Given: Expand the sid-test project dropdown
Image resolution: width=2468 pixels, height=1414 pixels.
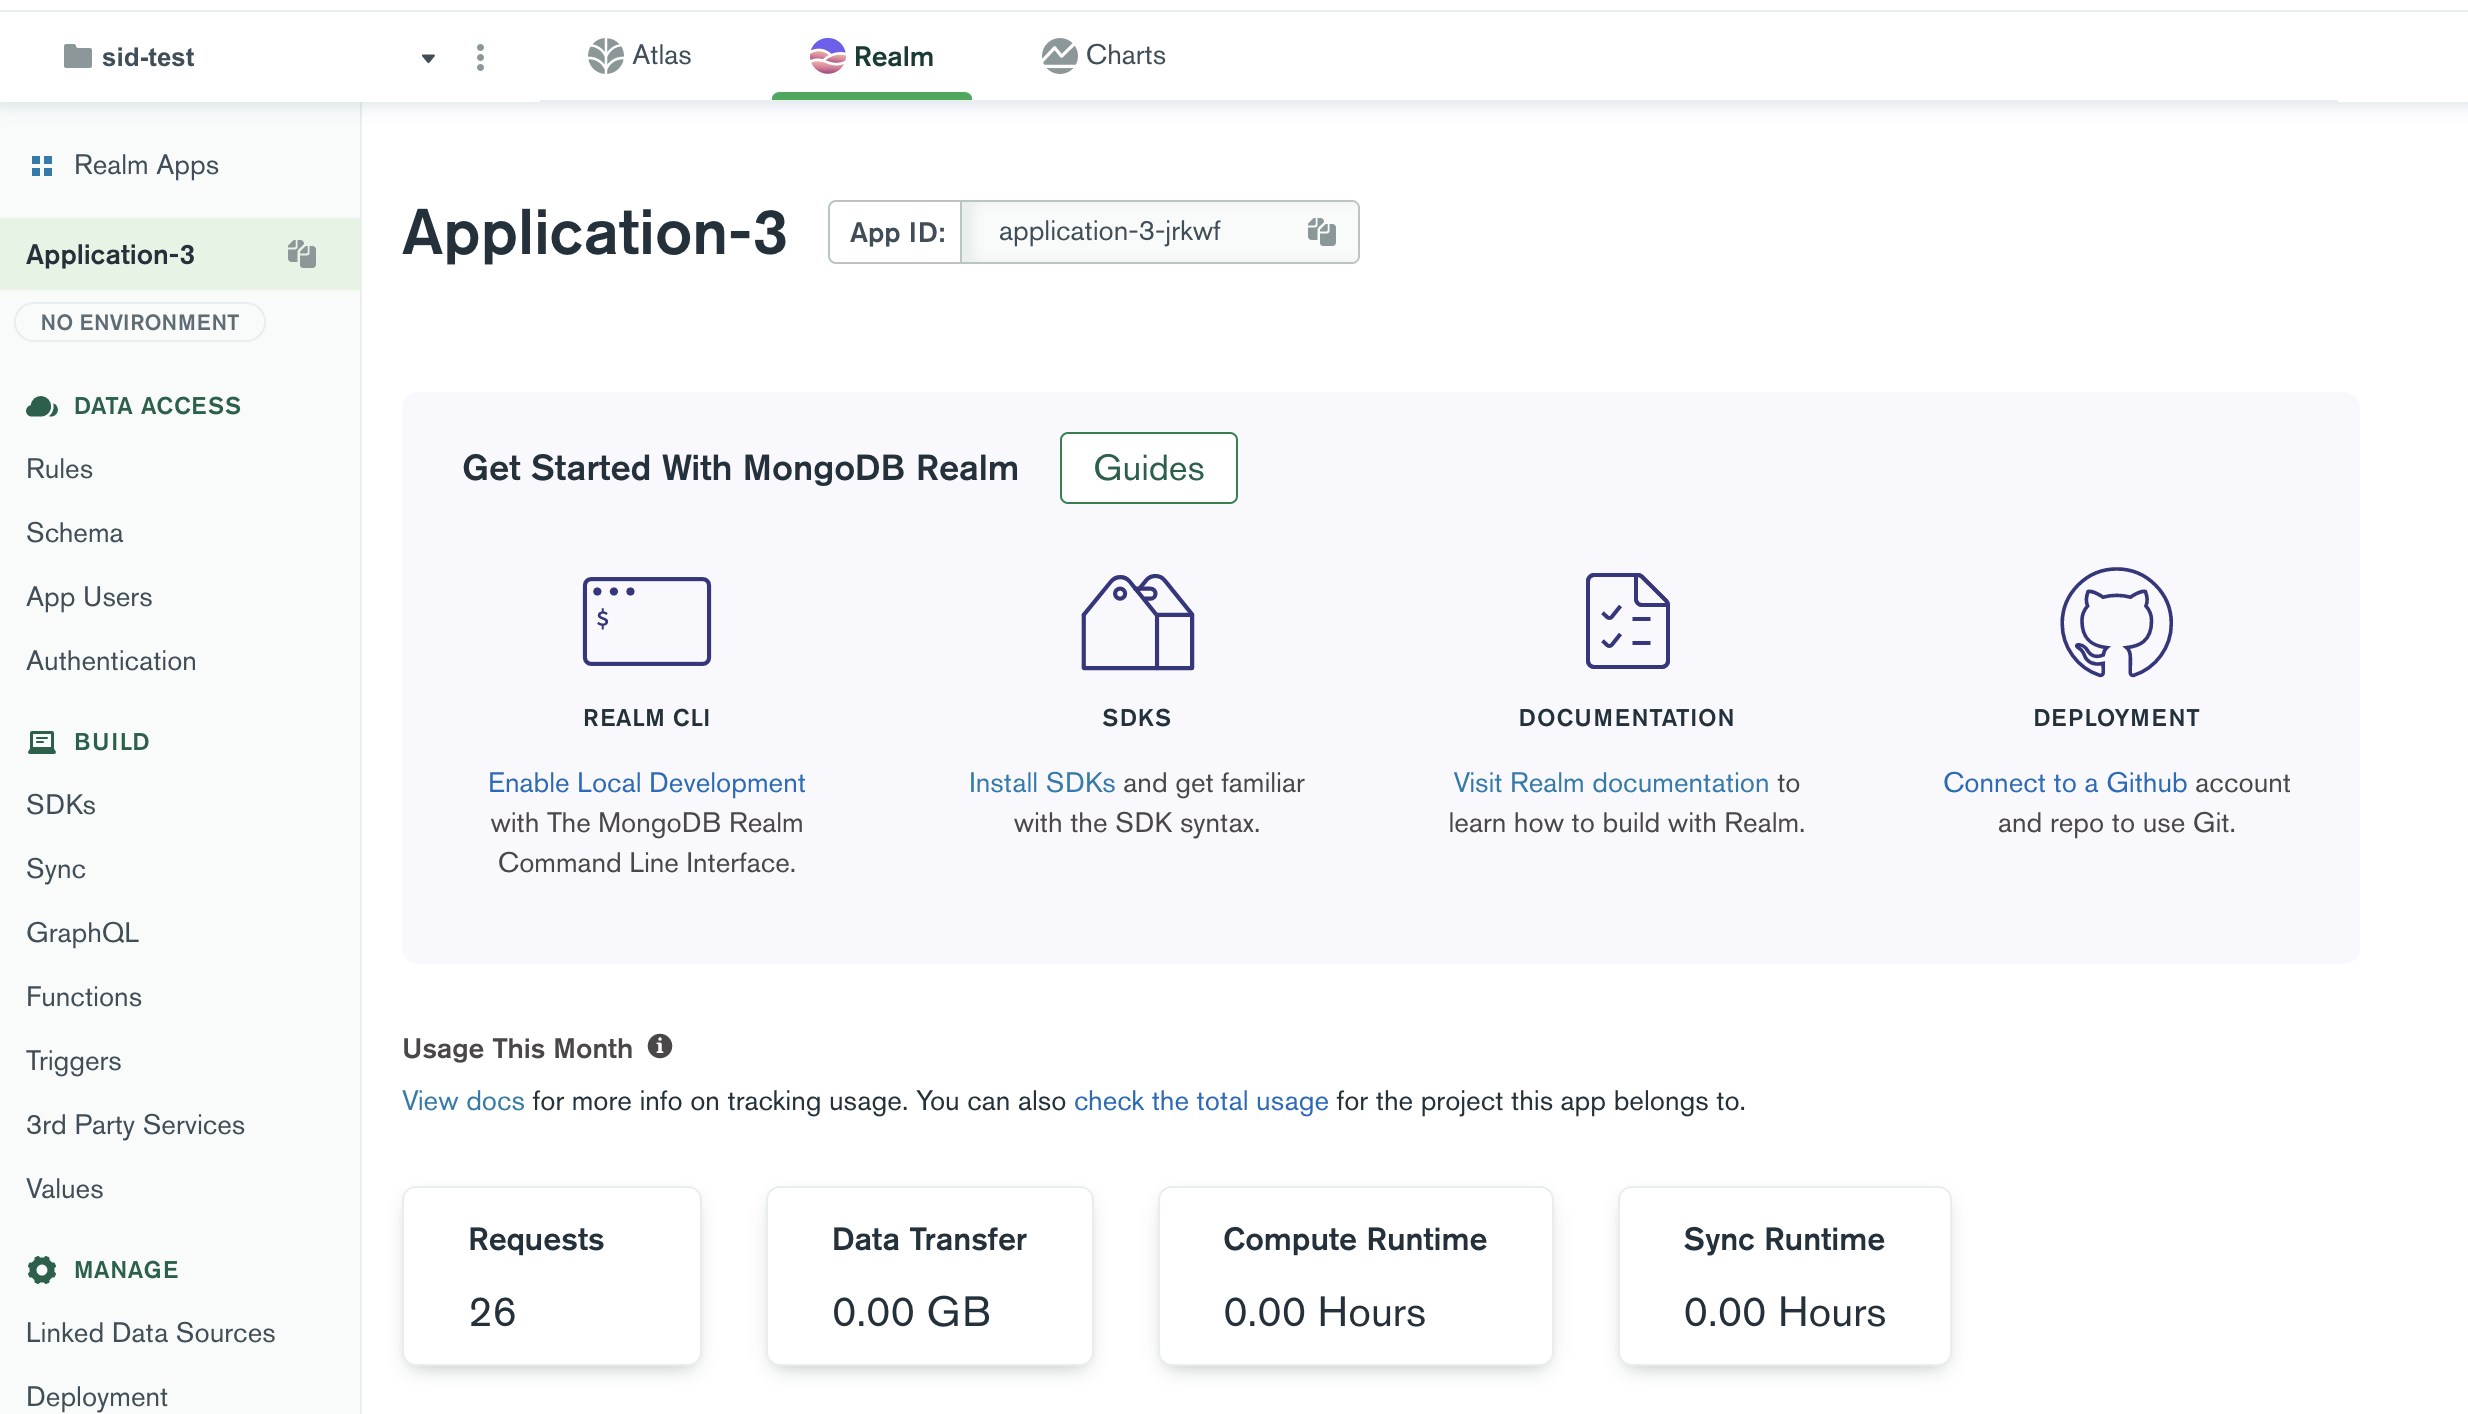Looking at the screenshot, I should point(428,58).
